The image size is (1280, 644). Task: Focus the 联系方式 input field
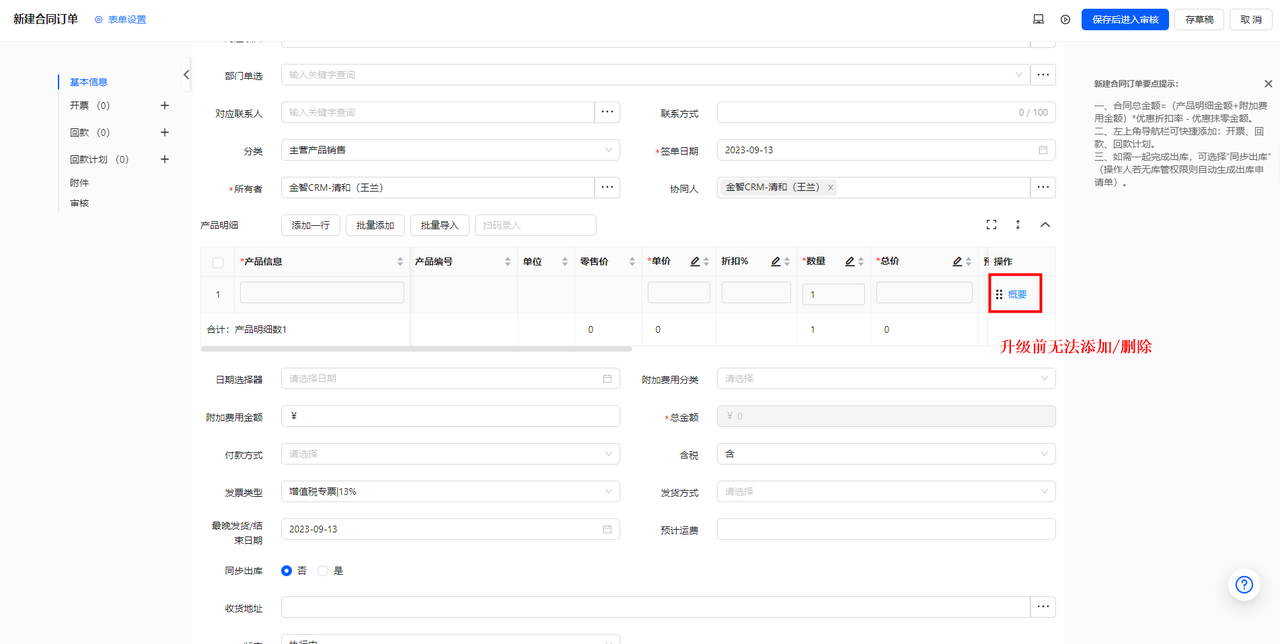(x=886, y=112)
